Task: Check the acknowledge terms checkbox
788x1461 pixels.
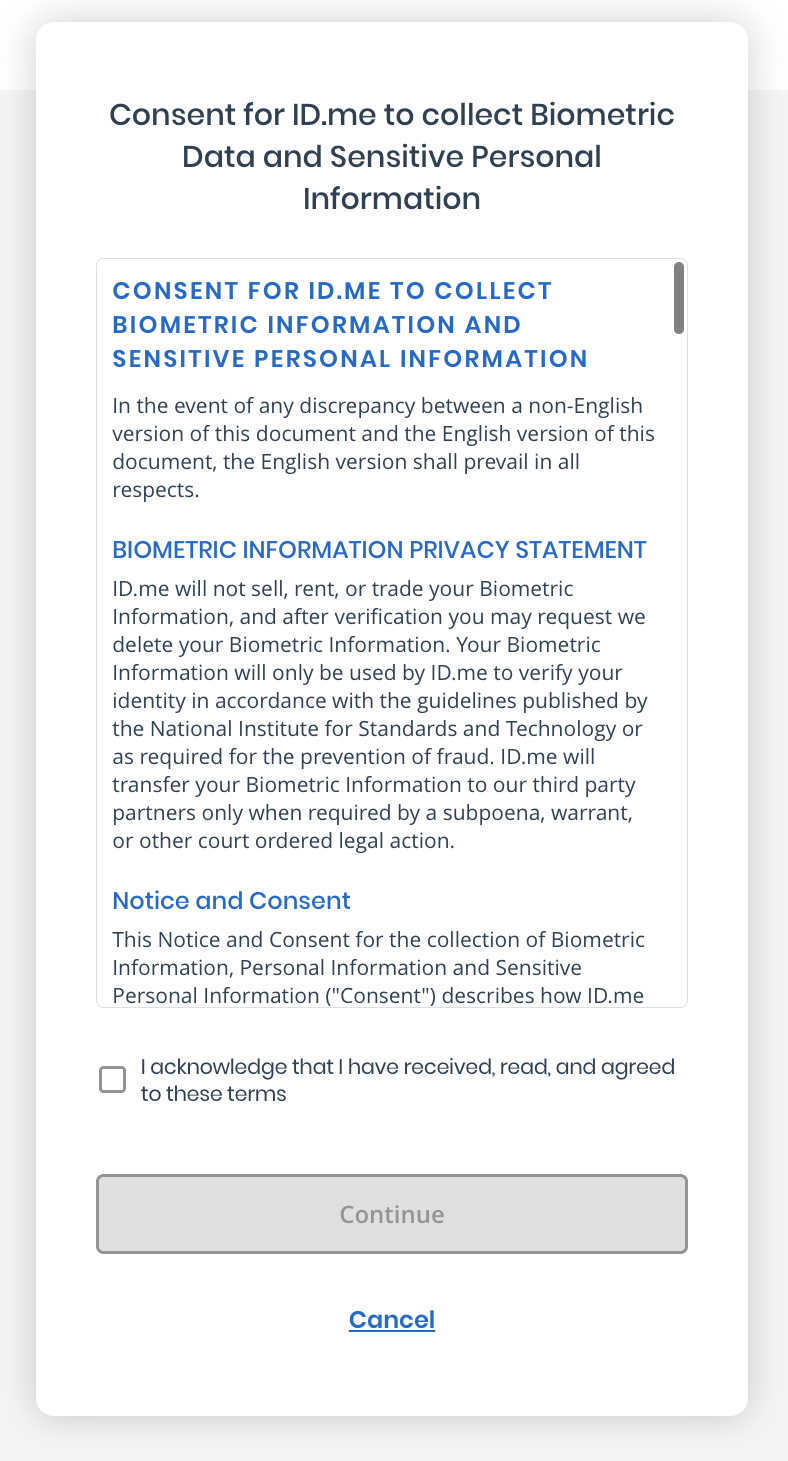Action: [x=113, y=1080]
